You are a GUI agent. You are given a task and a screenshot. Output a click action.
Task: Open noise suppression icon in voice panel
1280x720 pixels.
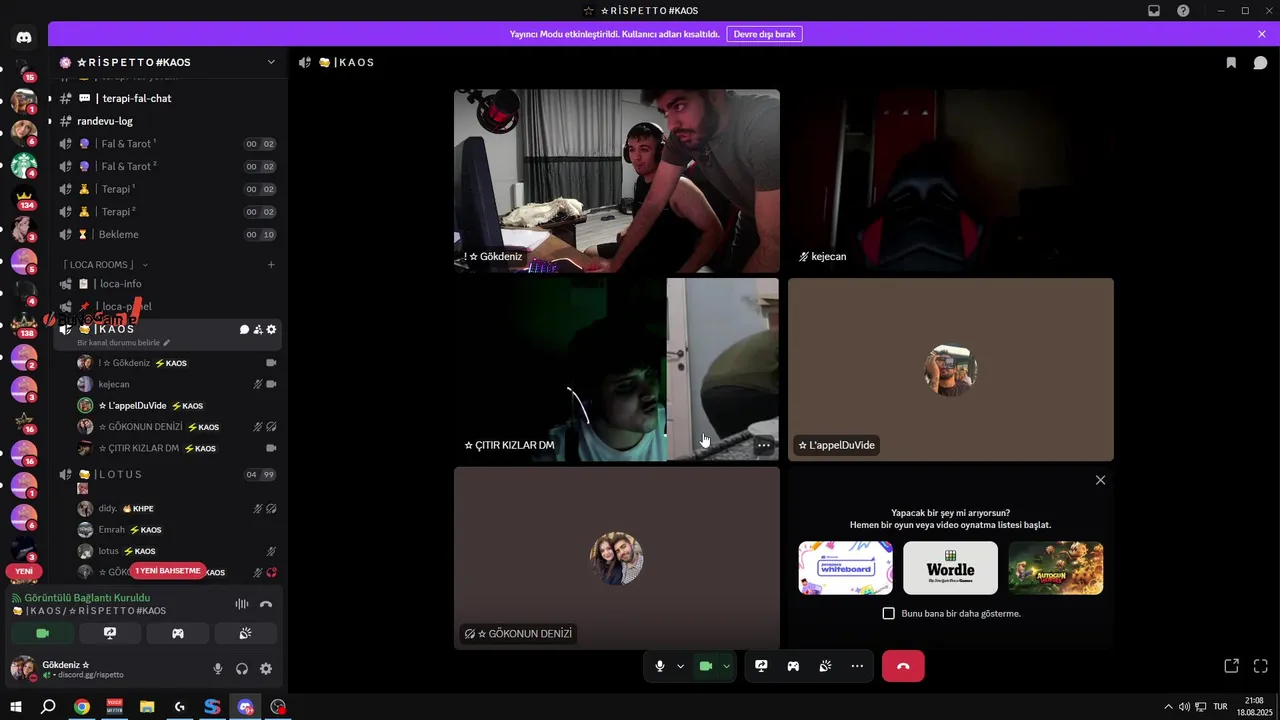pyautogui.click(x=241, y=604)
